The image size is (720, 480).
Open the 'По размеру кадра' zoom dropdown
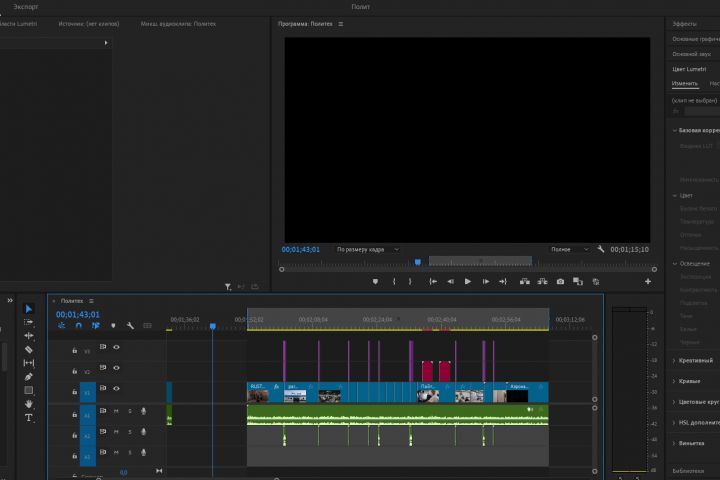(367, 249)
